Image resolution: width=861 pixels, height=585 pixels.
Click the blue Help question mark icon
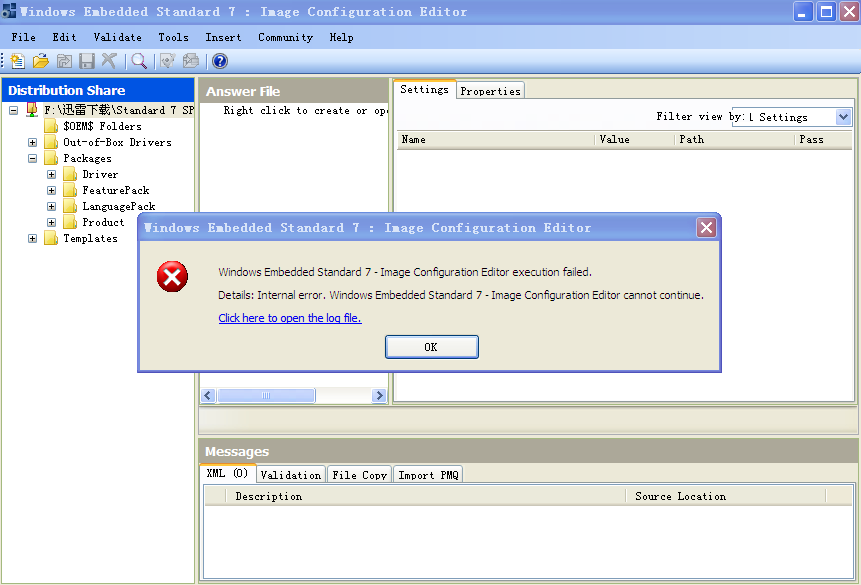tap(220, 61)
